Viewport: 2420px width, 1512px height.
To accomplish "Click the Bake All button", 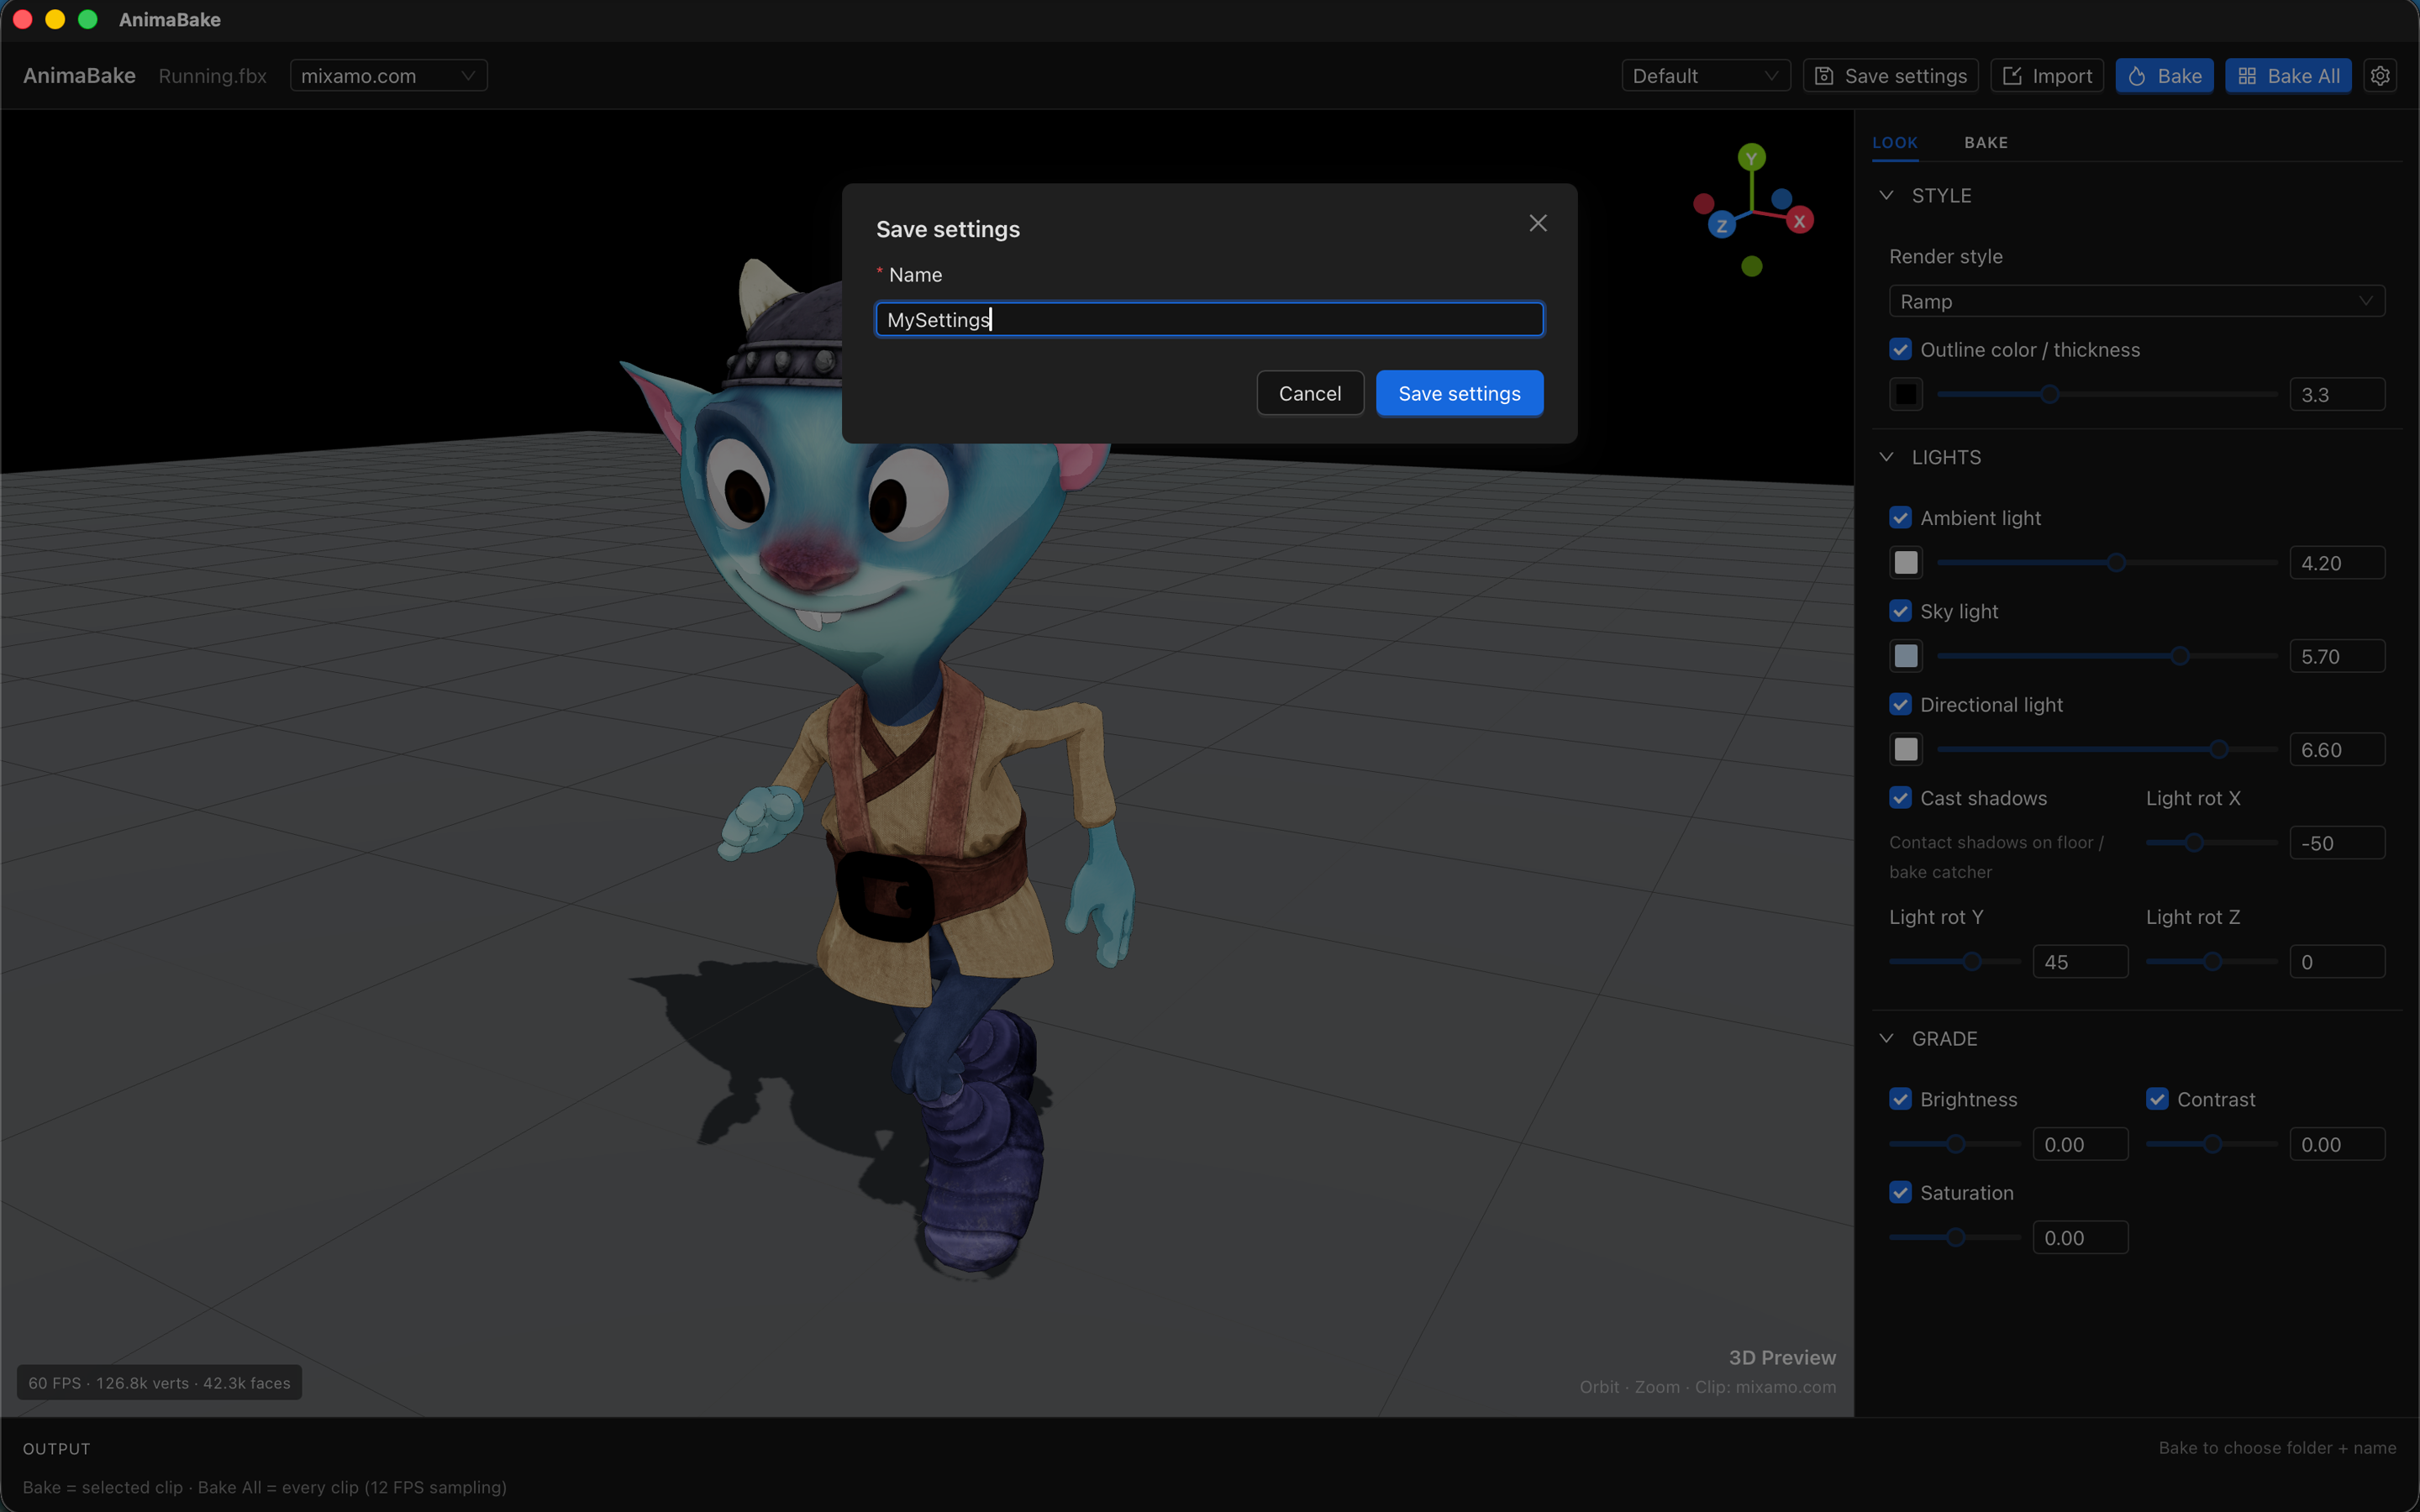I will 2288,76.
